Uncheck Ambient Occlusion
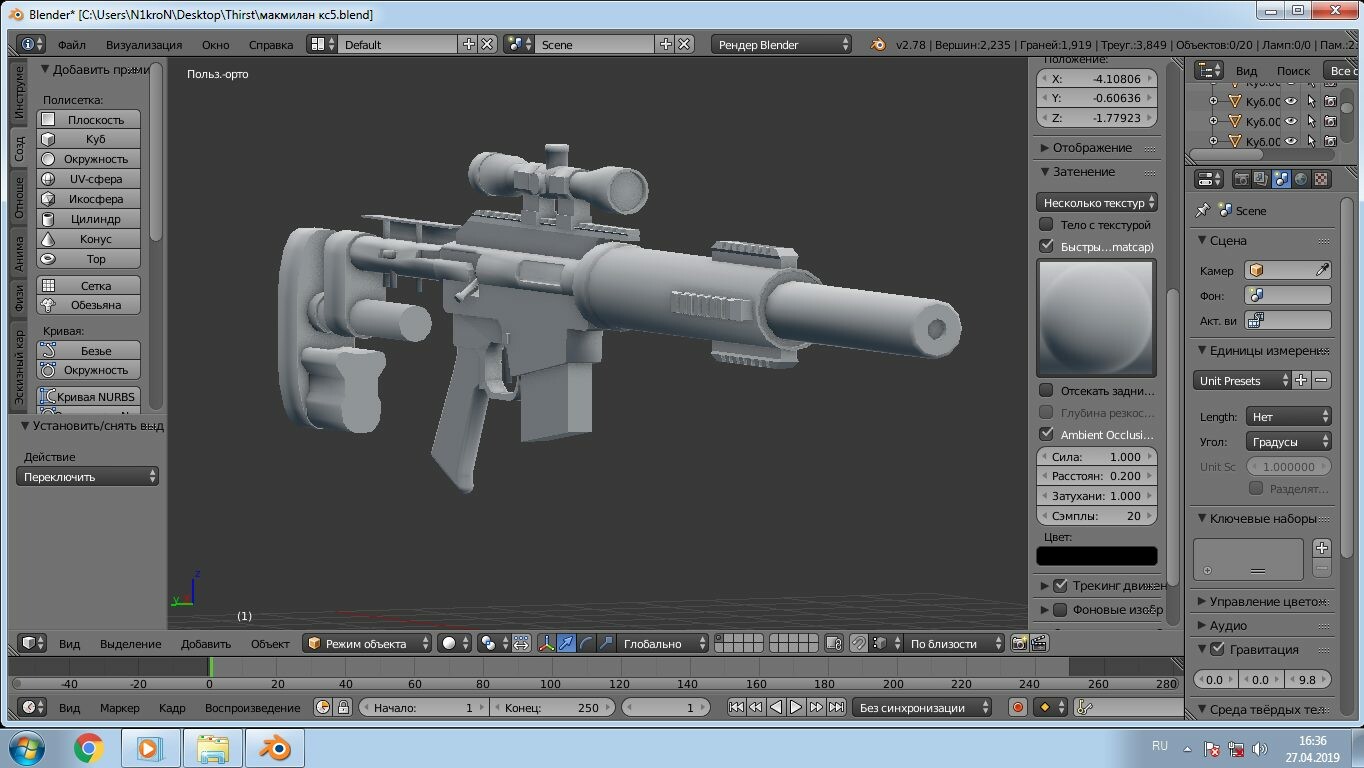This screenshot has height=768, width=1364. (1046, 434)
